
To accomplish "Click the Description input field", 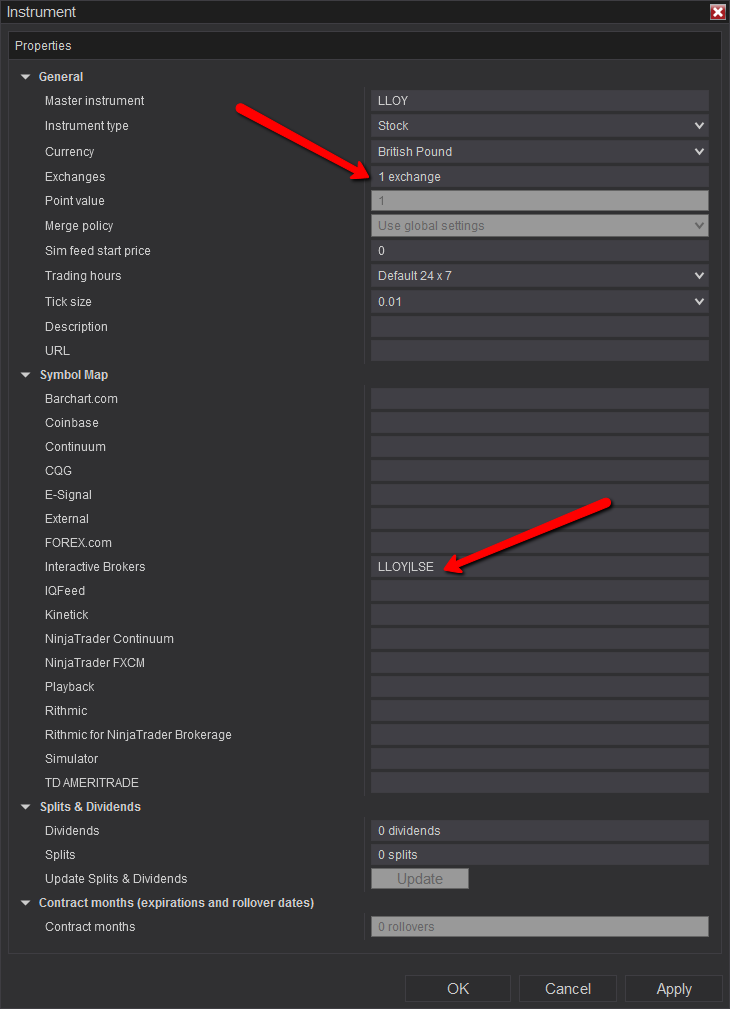I will tap(539, 327).
